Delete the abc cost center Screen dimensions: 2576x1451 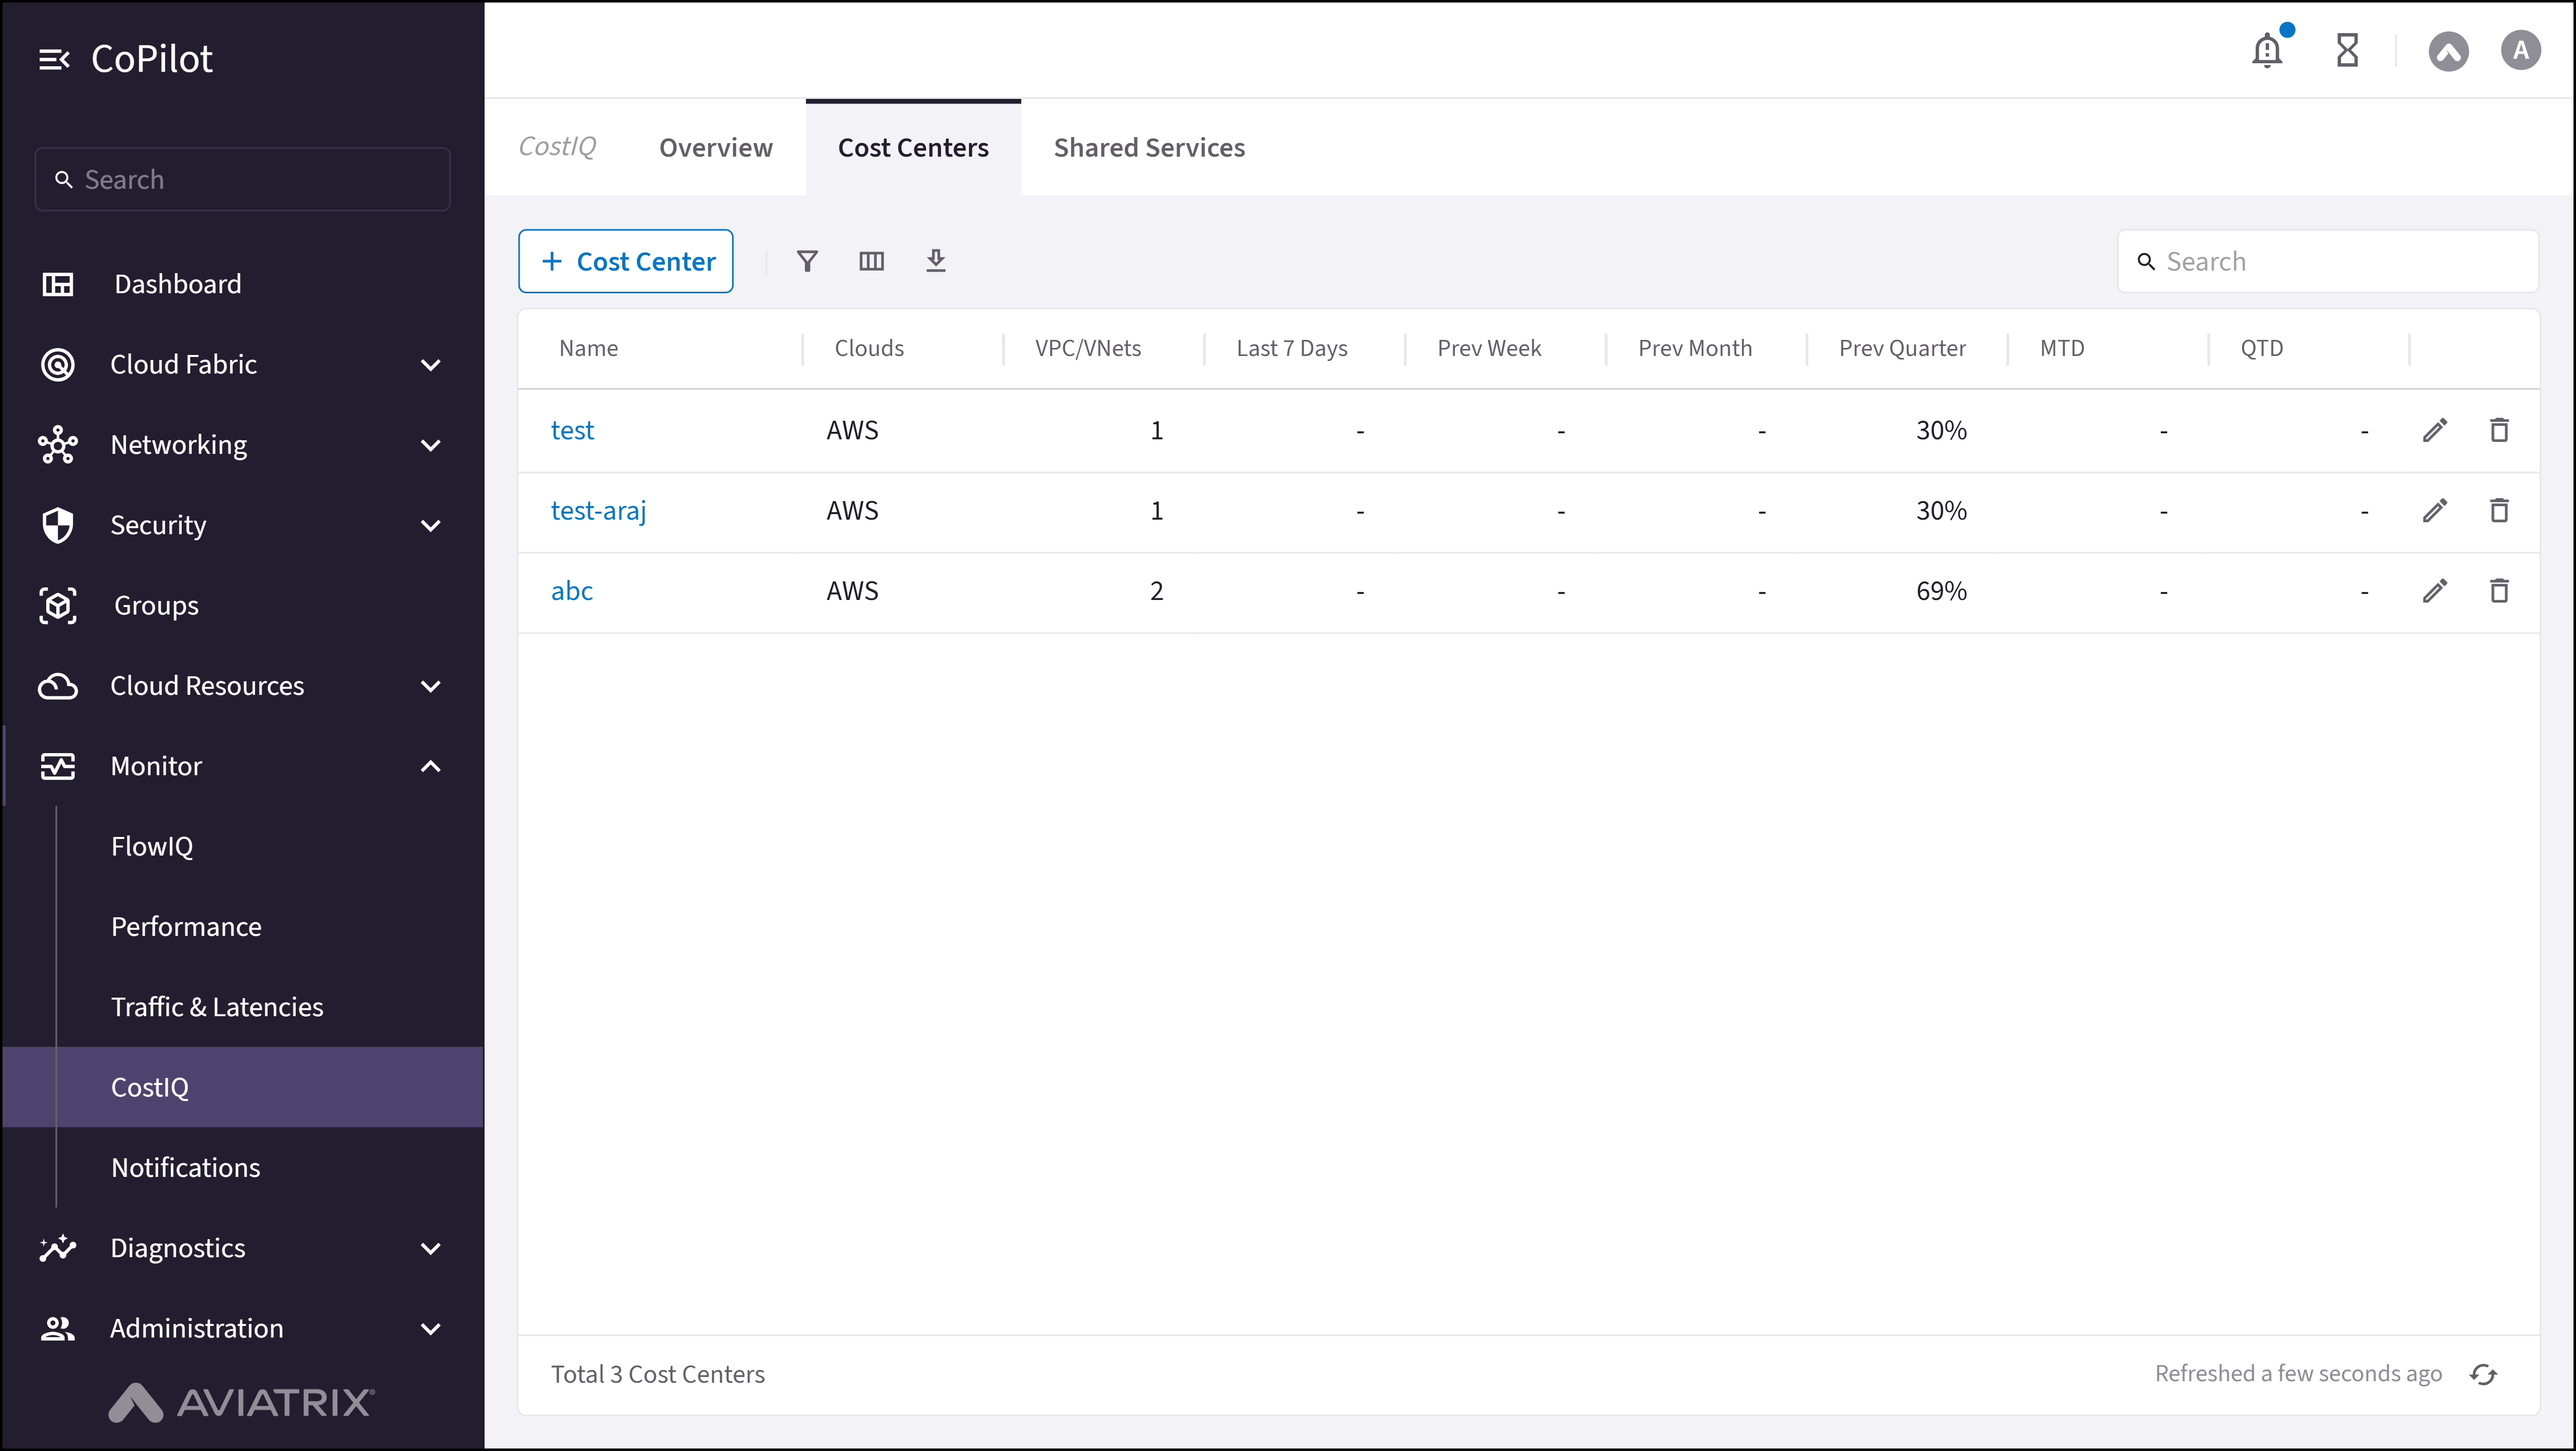point(2498,591)
